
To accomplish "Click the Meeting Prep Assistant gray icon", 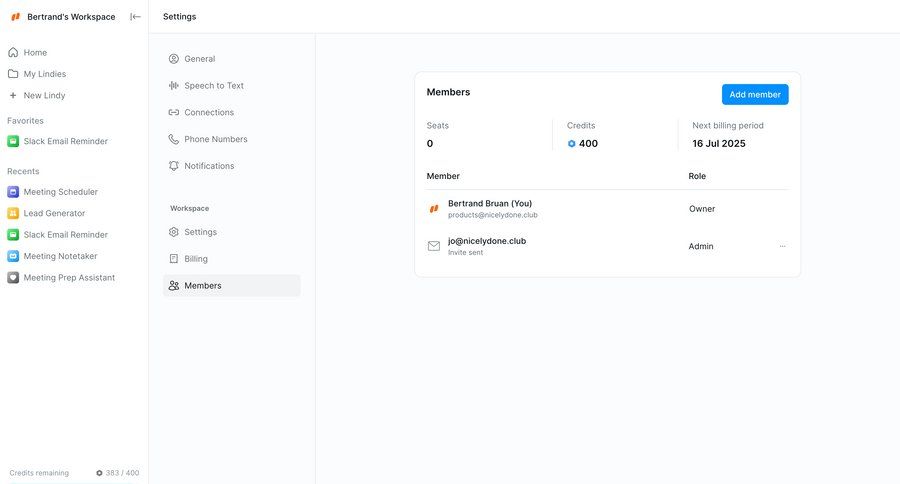I will [13, 277].
